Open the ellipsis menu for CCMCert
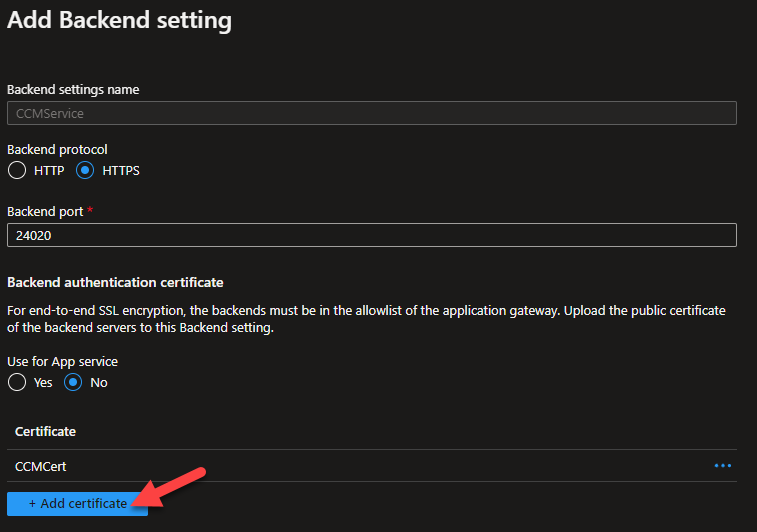This screenshot has width=757, height=532. point(723,466)
